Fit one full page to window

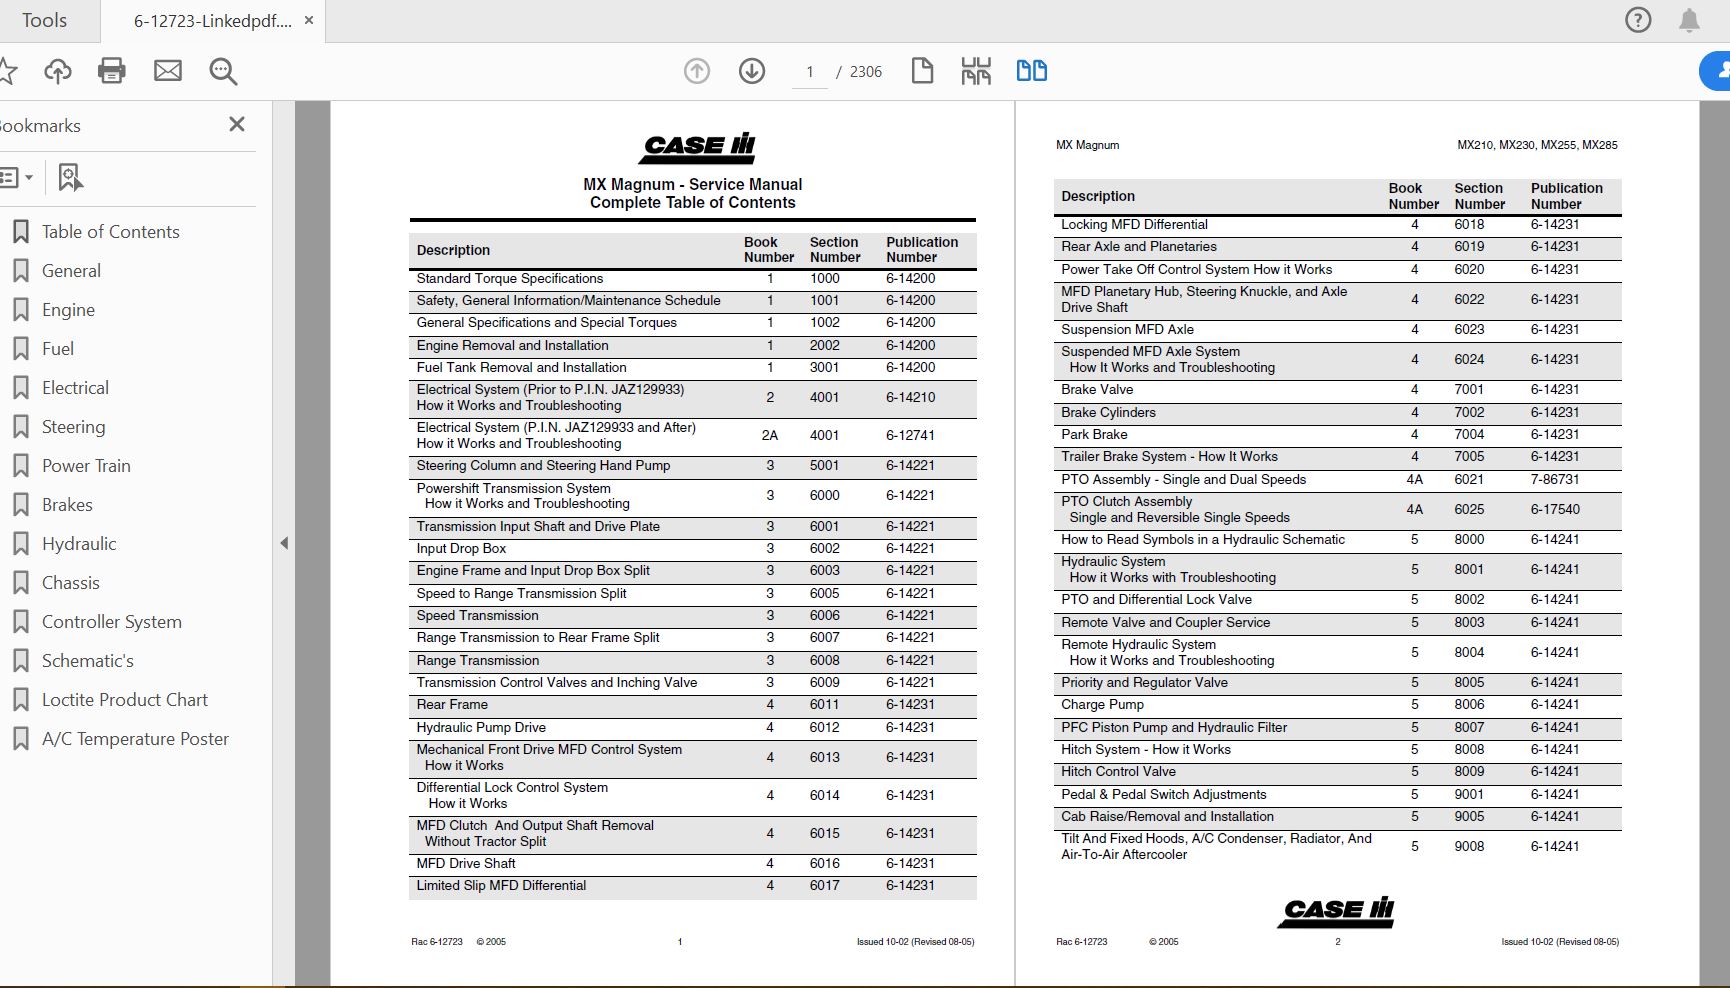922,71
